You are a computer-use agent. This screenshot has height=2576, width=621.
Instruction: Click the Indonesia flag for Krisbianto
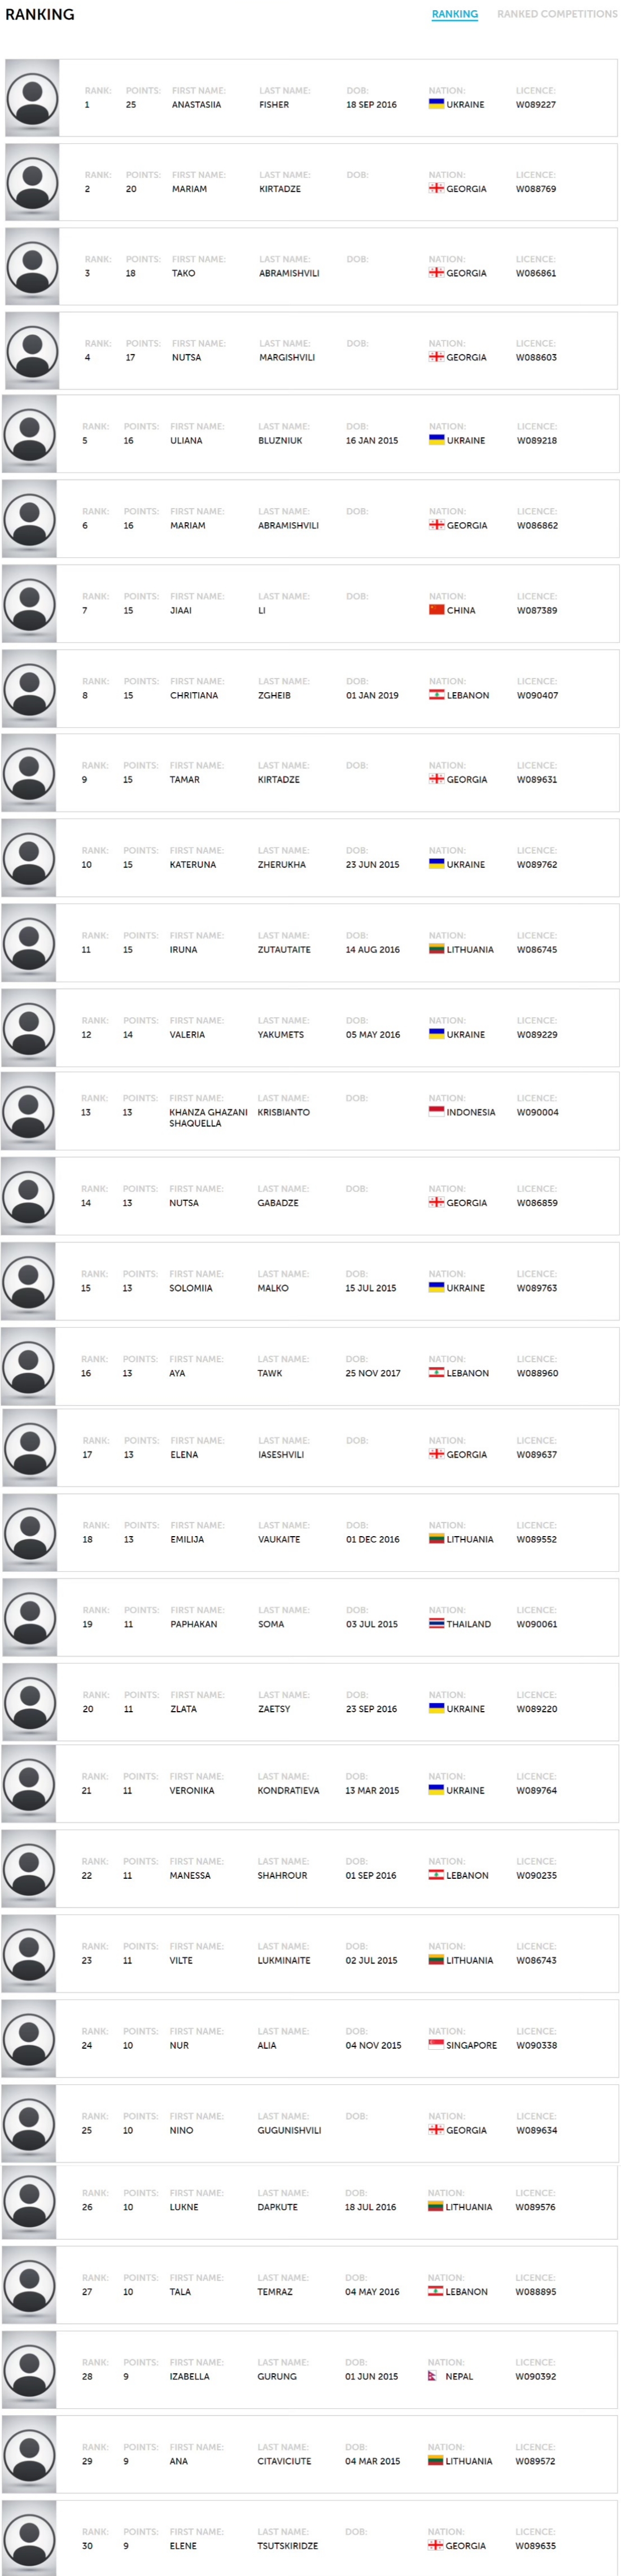click(x=436, y=1112)
